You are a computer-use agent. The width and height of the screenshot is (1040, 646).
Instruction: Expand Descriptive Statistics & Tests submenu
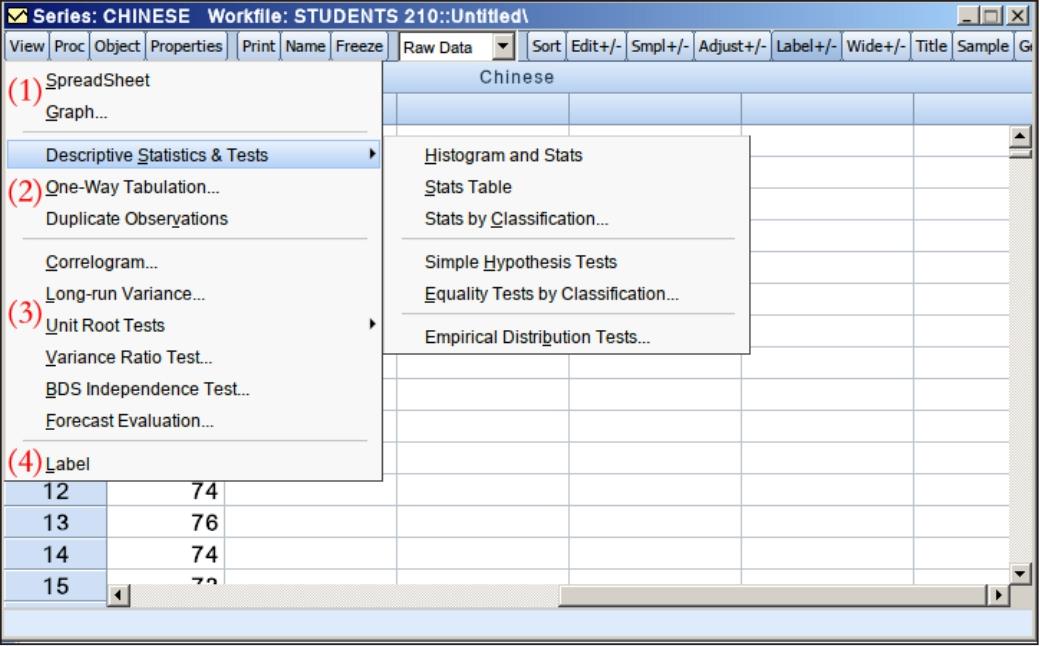click(157, 155)
